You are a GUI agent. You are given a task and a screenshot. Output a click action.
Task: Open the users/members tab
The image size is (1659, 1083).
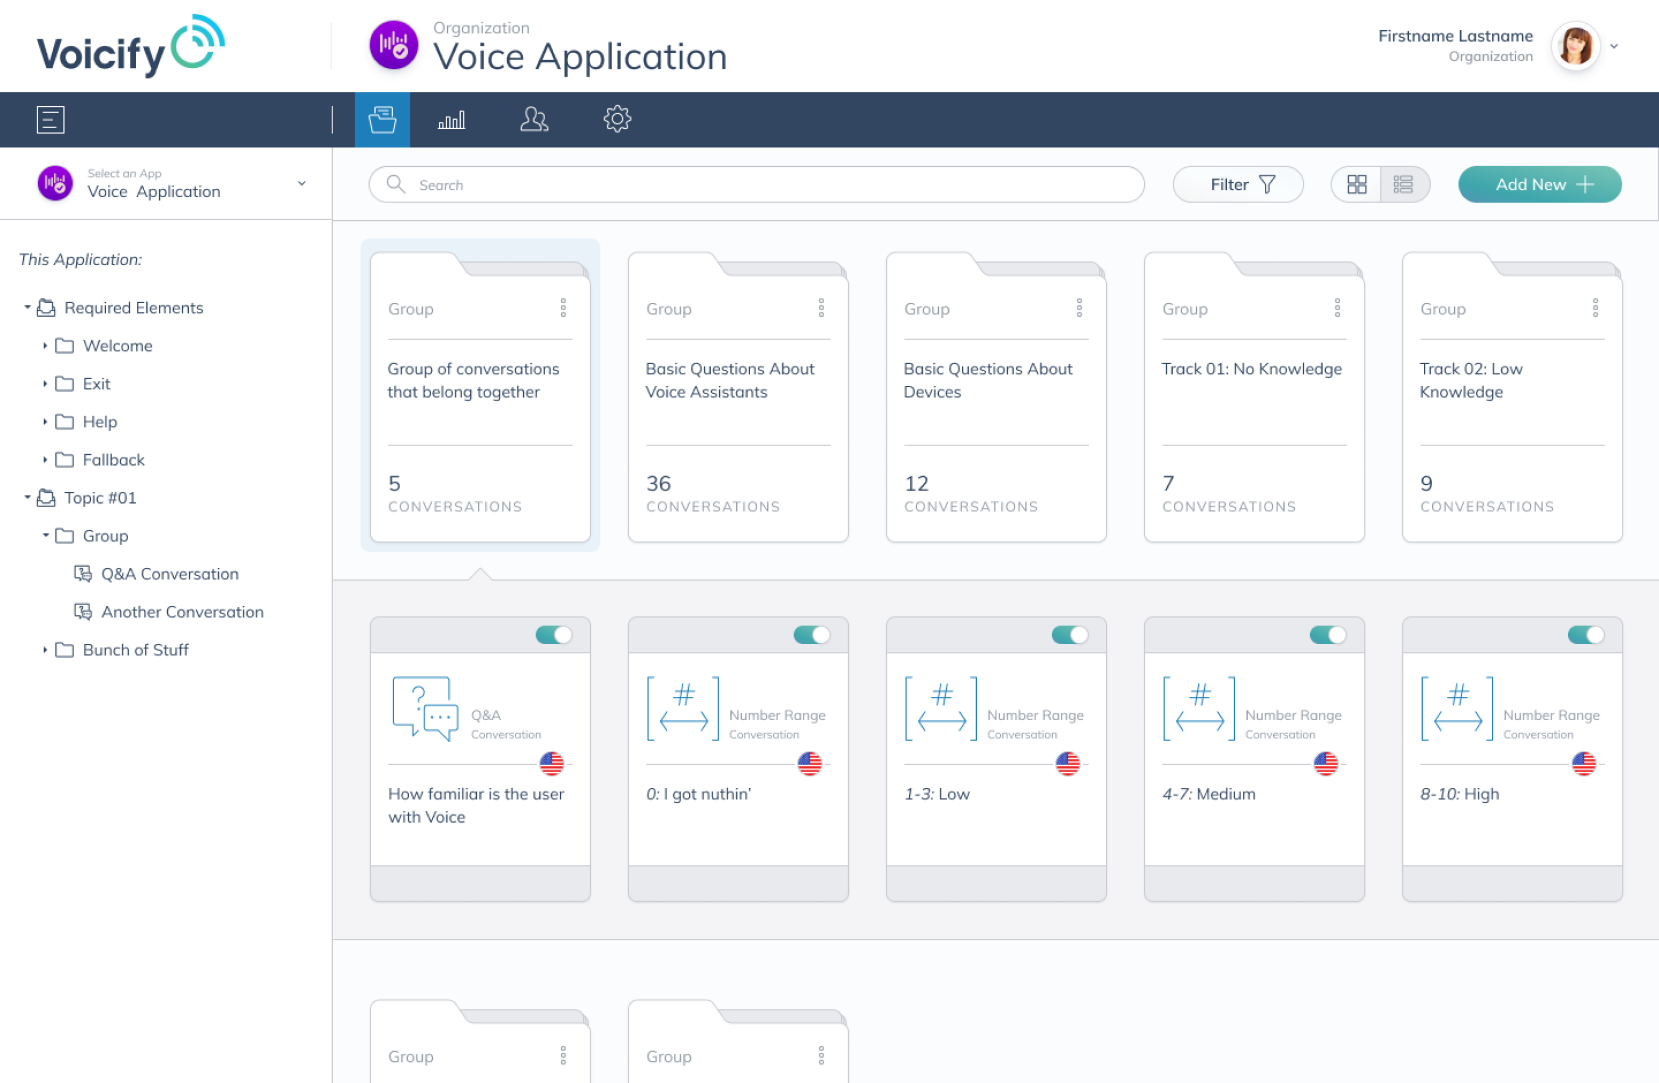pos(534,120)
